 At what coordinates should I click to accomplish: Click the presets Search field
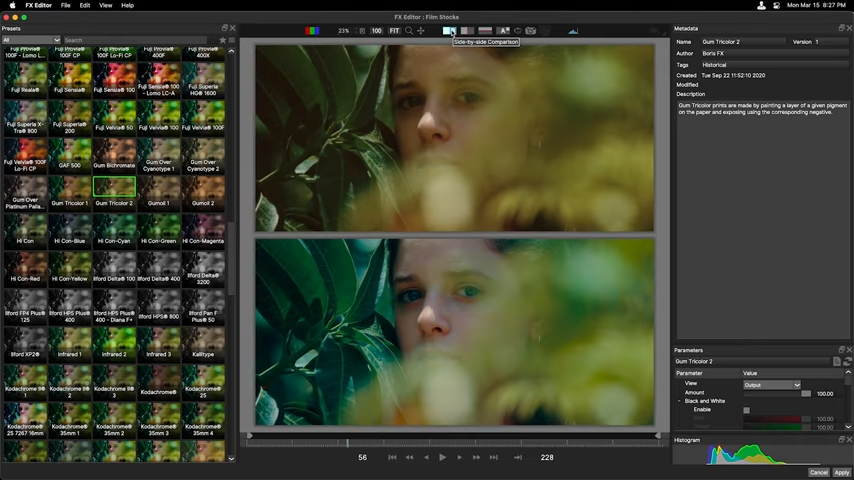(x=135, y=40)
